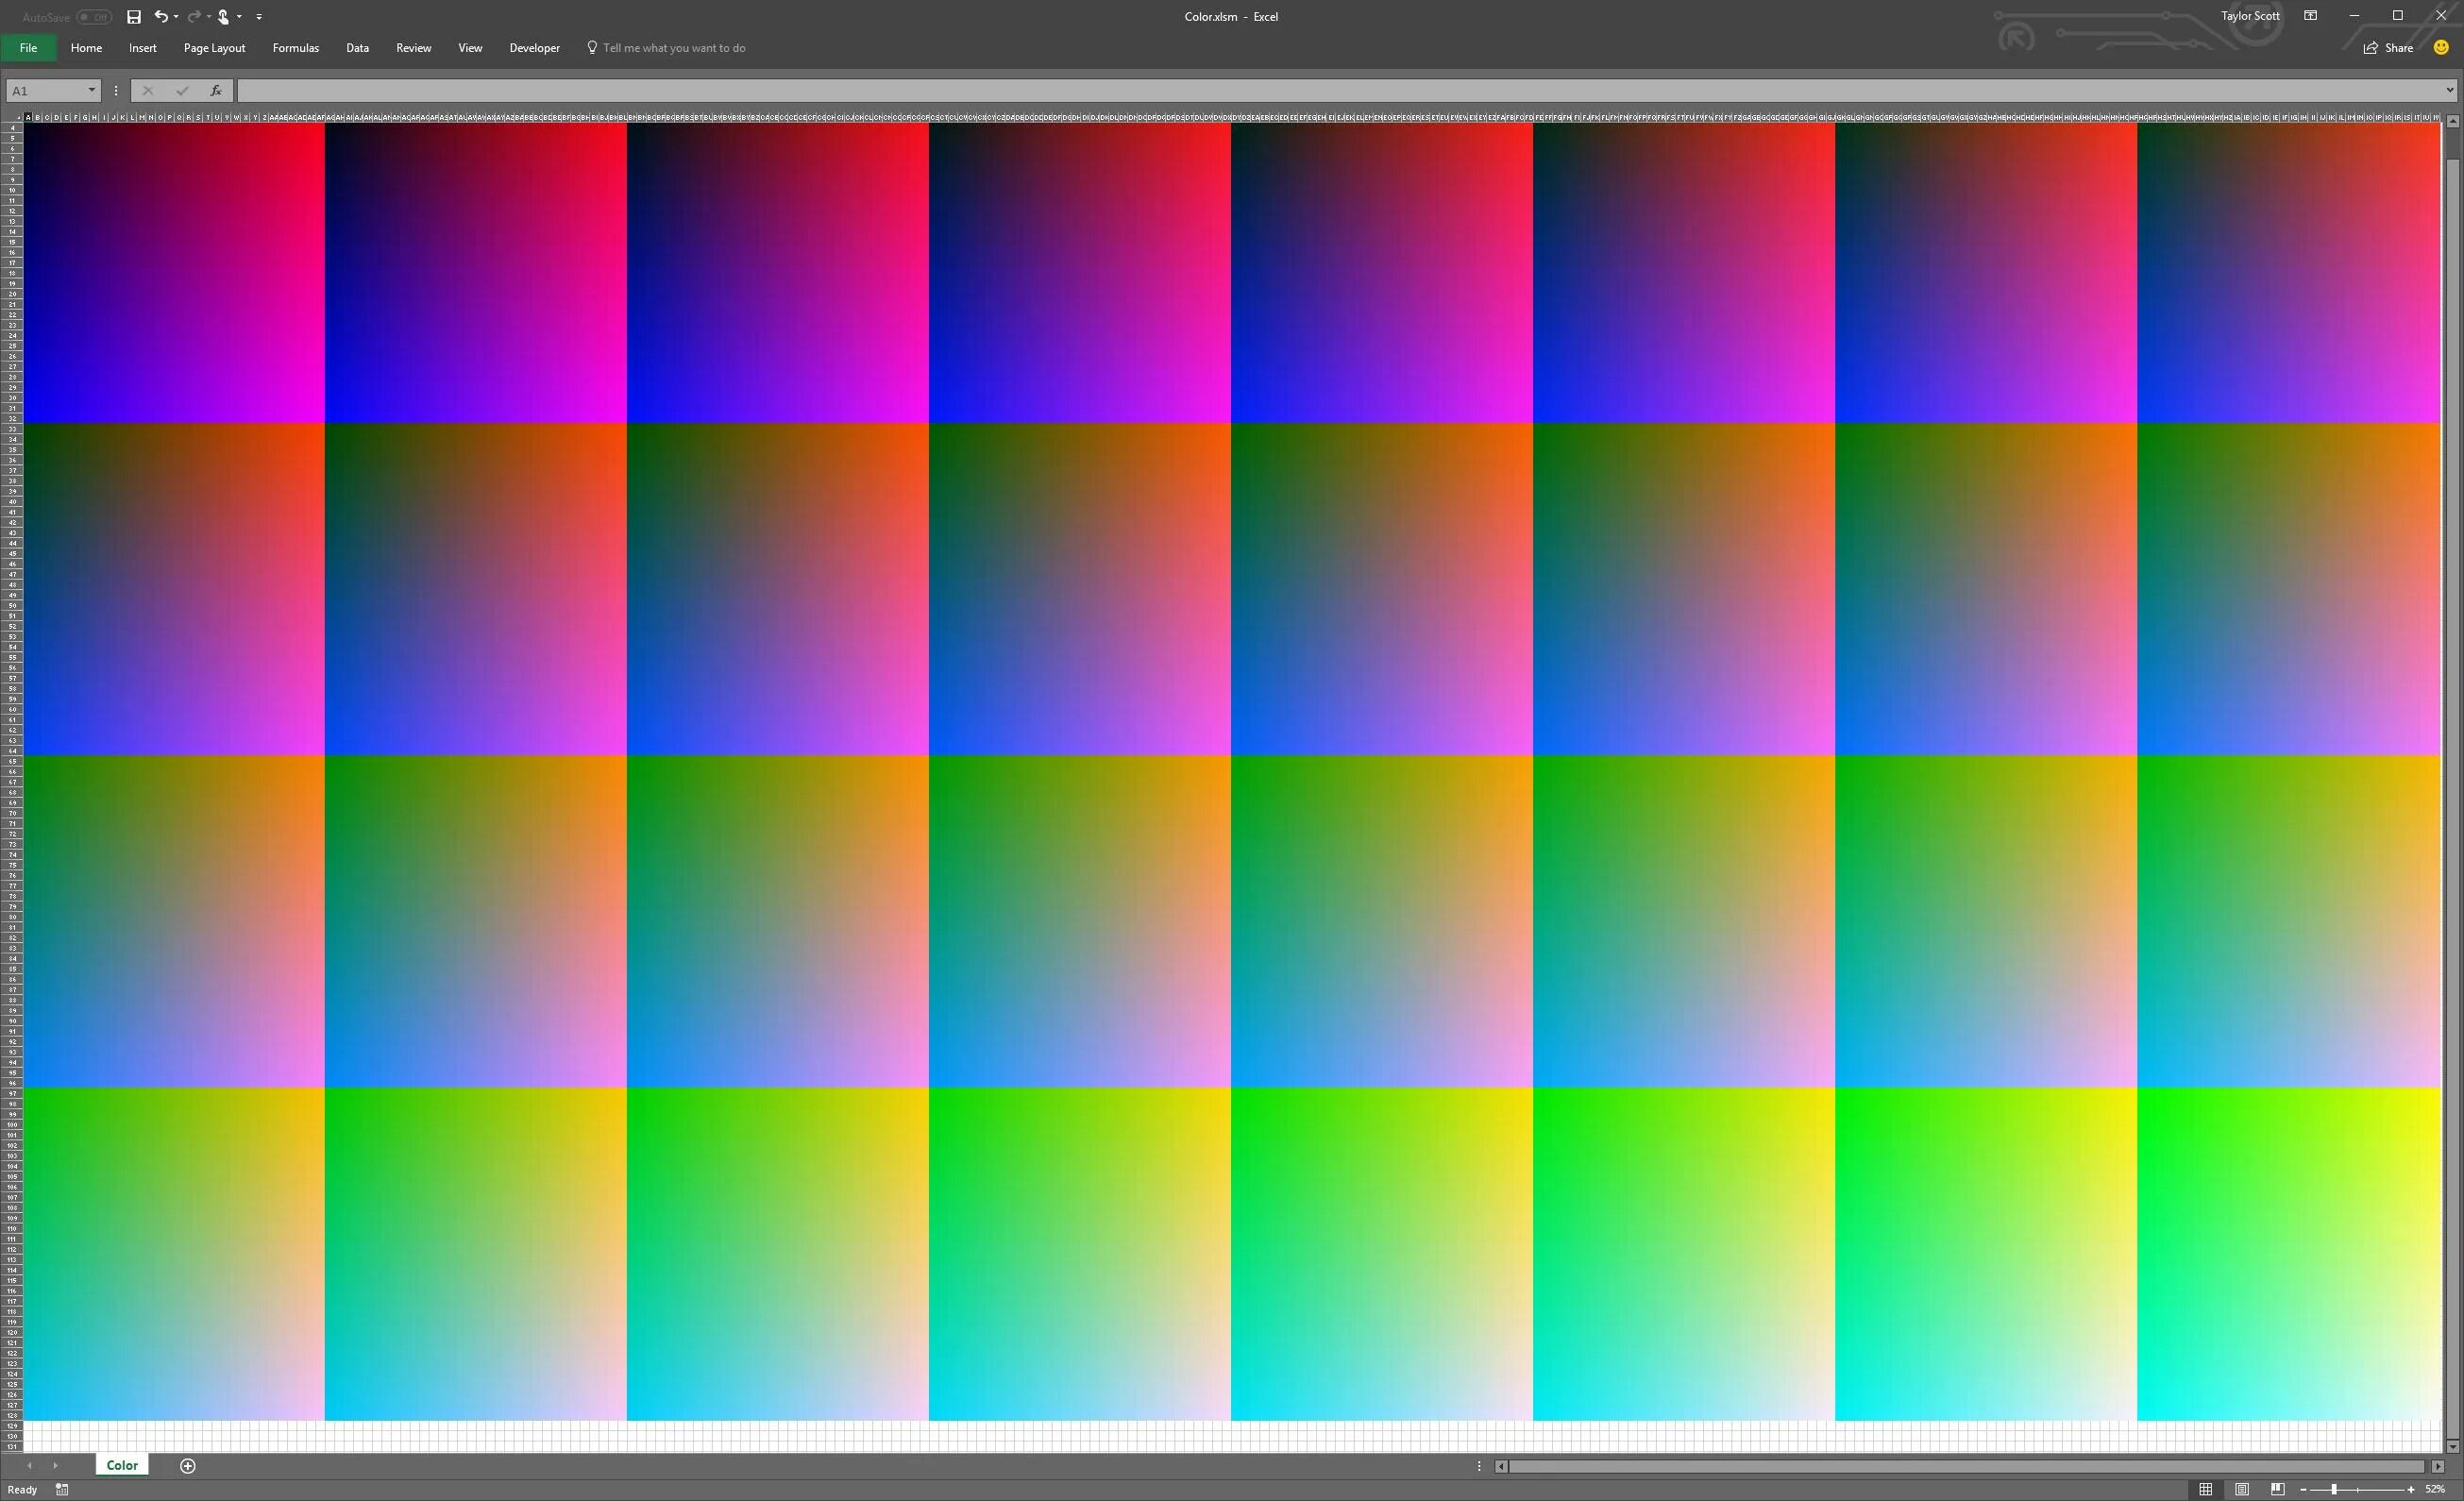This screenshot has height=1501, width=2464.
Task: Toggle the AutoSave switch
Action: (94, 17)
